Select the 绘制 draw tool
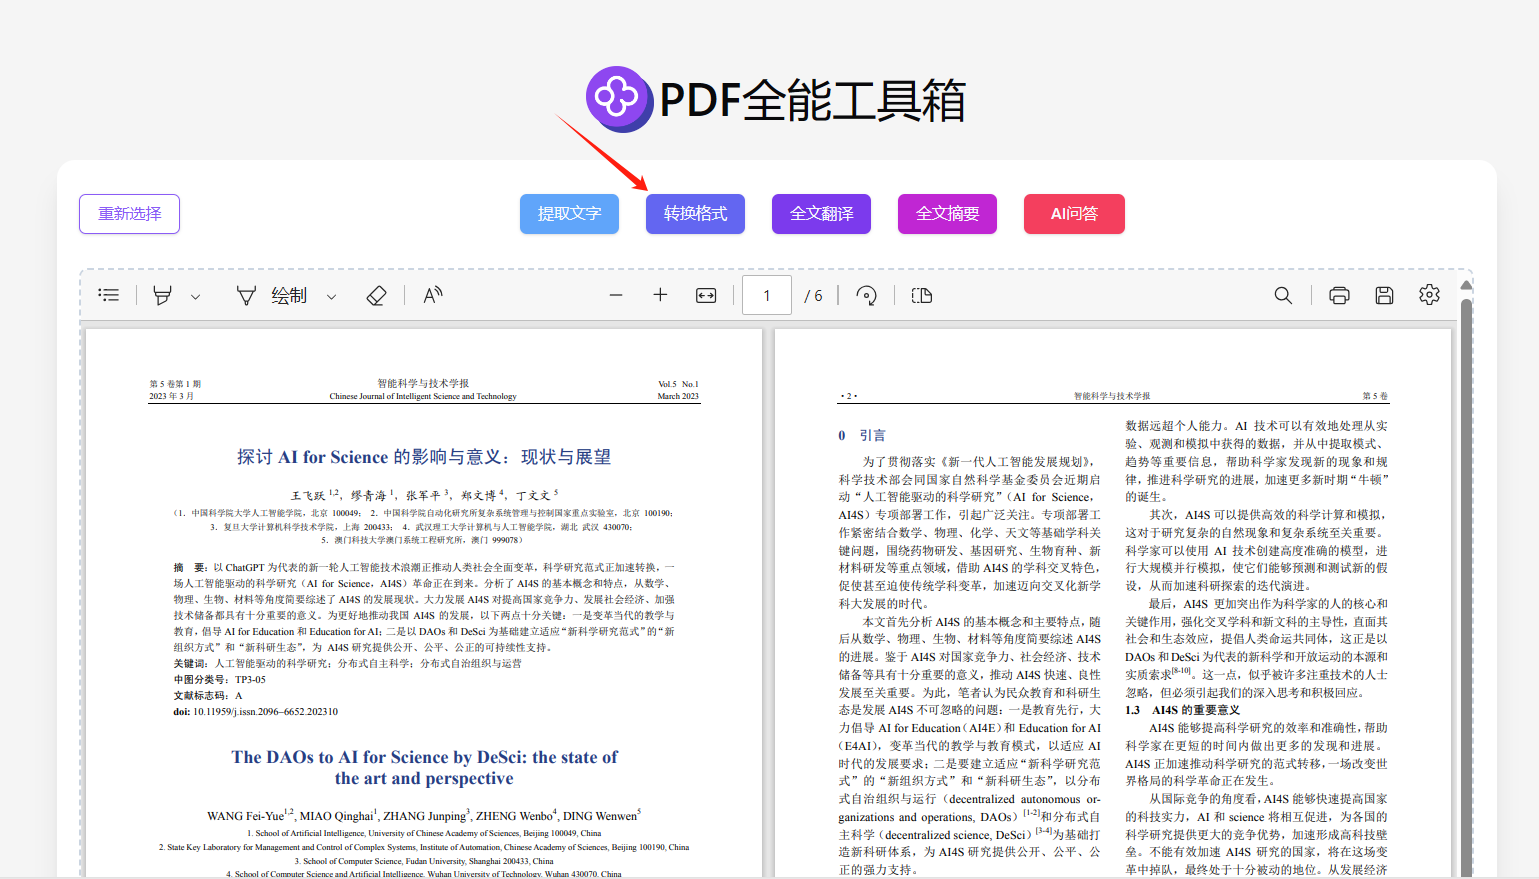This screenshot has height=879, width=1539. tap(271, 295)
